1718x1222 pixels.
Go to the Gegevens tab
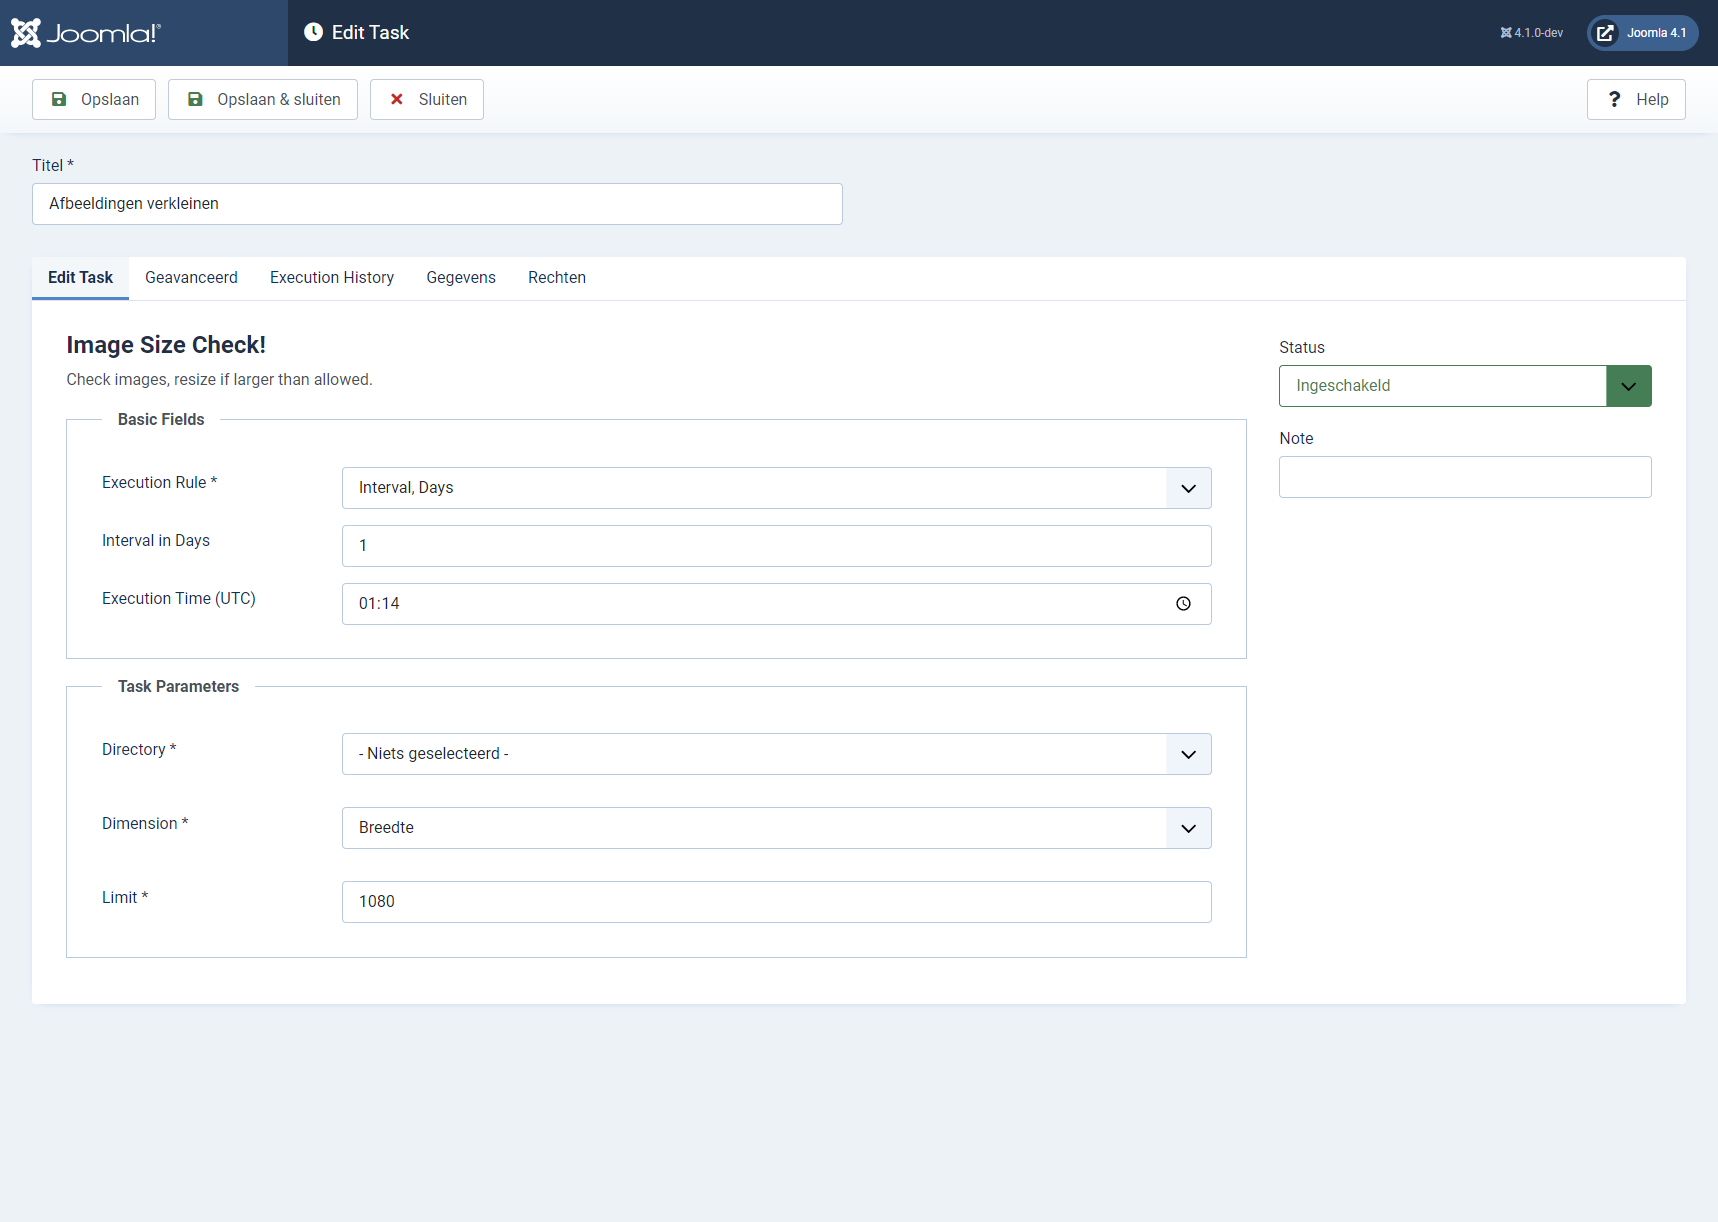point(461,278)
